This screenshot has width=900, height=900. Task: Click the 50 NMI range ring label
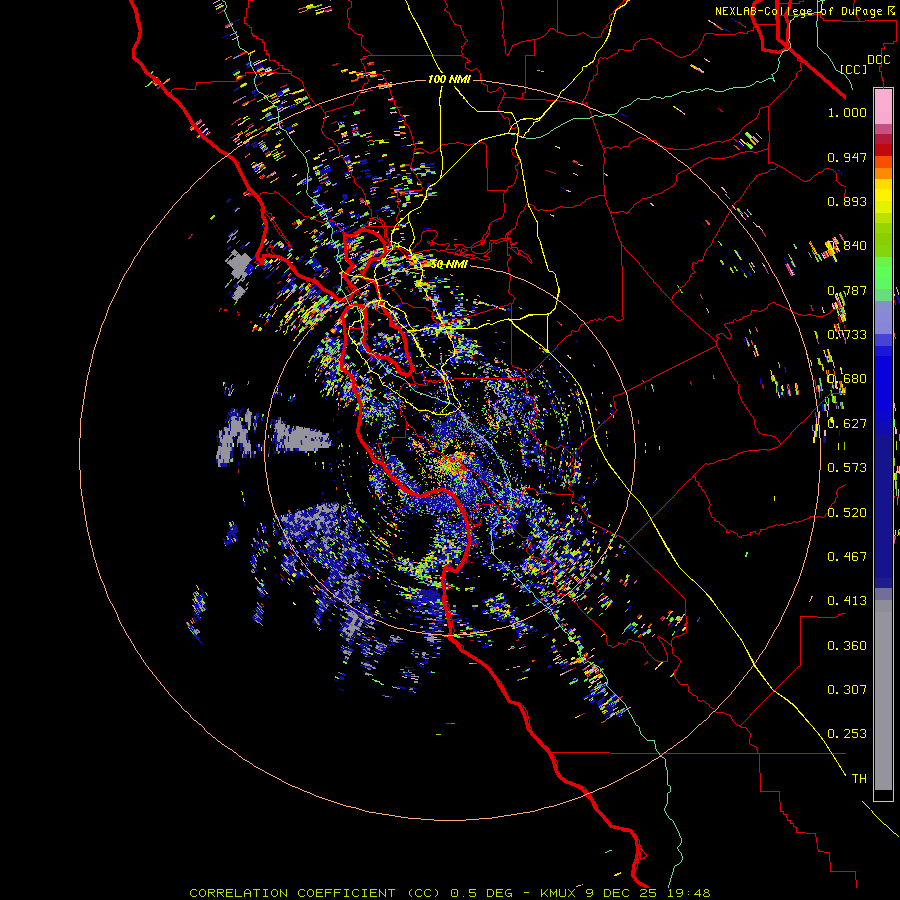click(449, 264)
